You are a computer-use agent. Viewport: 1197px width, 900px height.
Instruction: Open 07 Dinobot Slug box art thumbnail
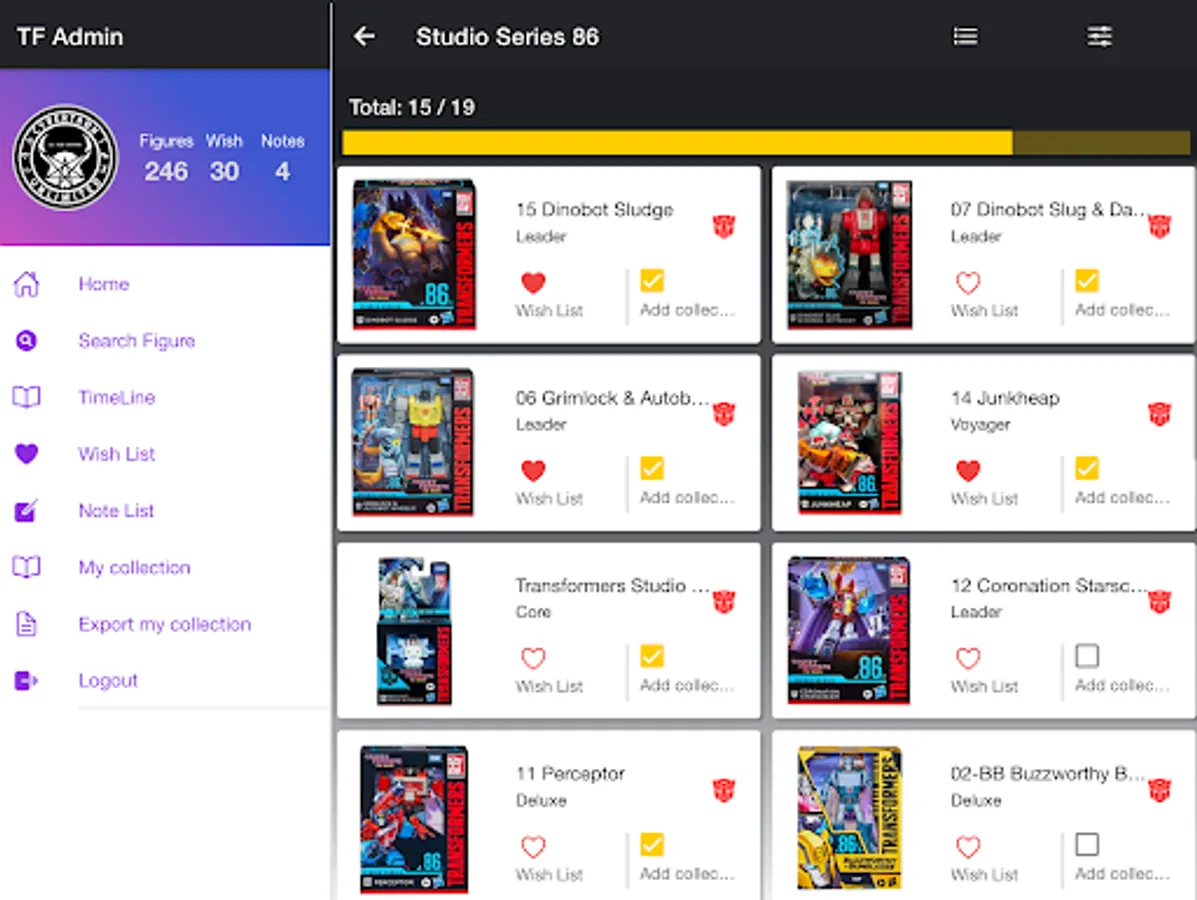tap(850, 254)
